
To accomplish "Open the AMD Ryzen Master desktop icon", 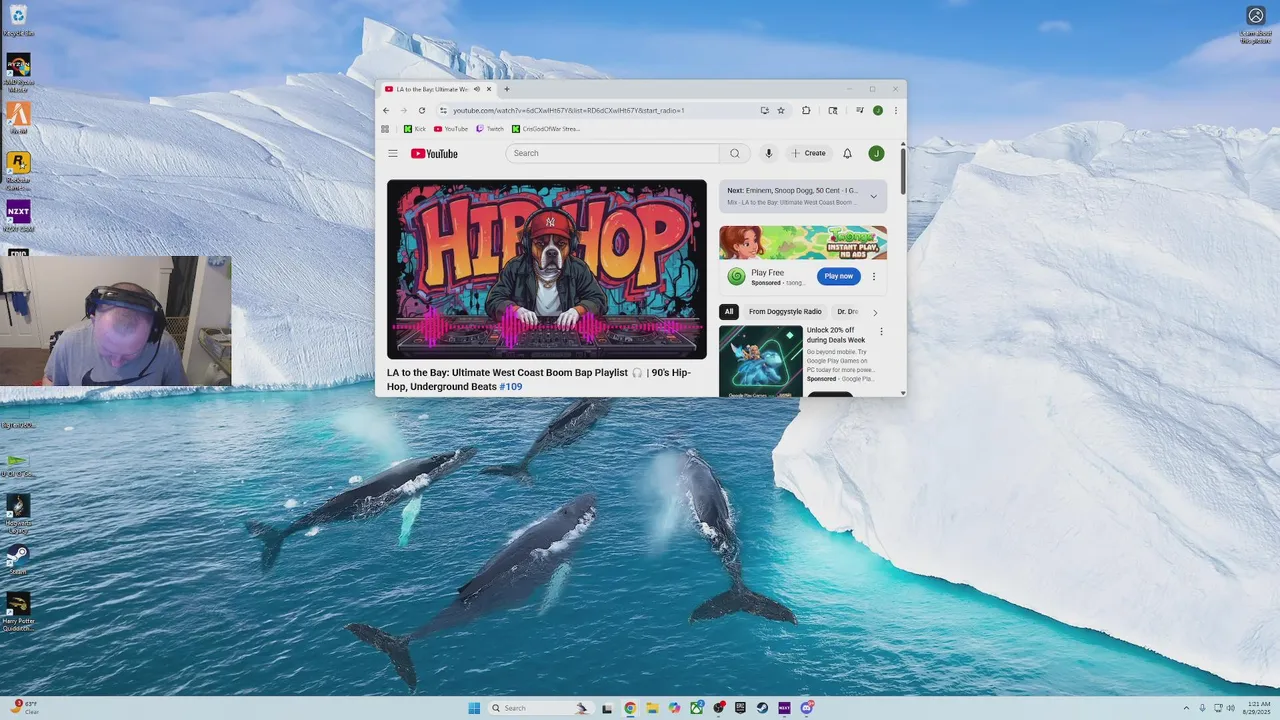I will click(x=18, y=73).
